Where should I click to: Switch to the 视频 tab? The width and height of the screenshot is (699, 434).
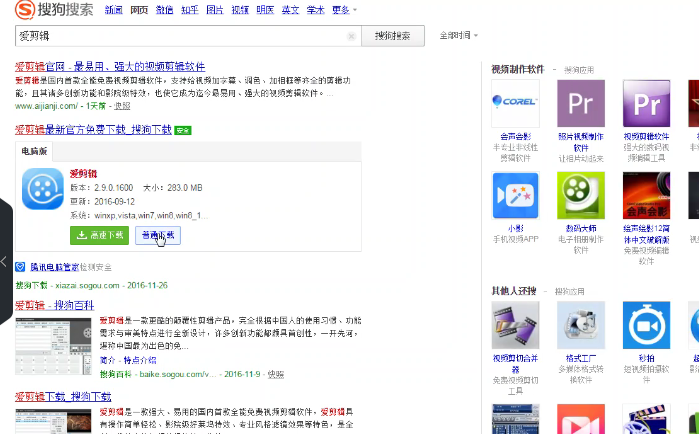coord(240,10)
